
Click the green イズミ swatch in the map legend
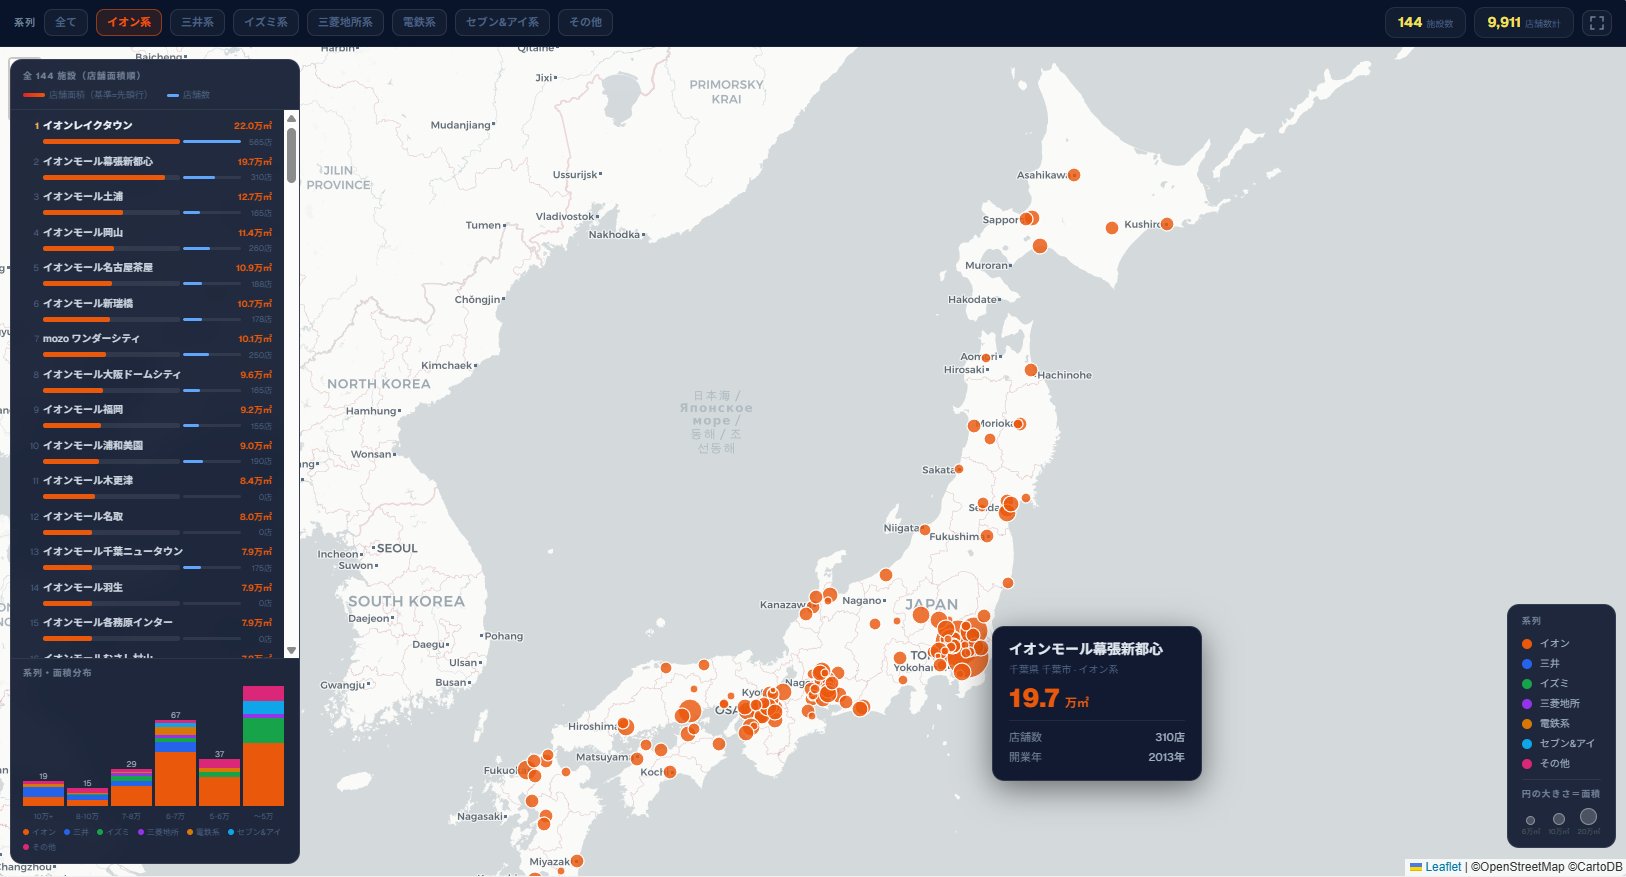pos(1527,684)
